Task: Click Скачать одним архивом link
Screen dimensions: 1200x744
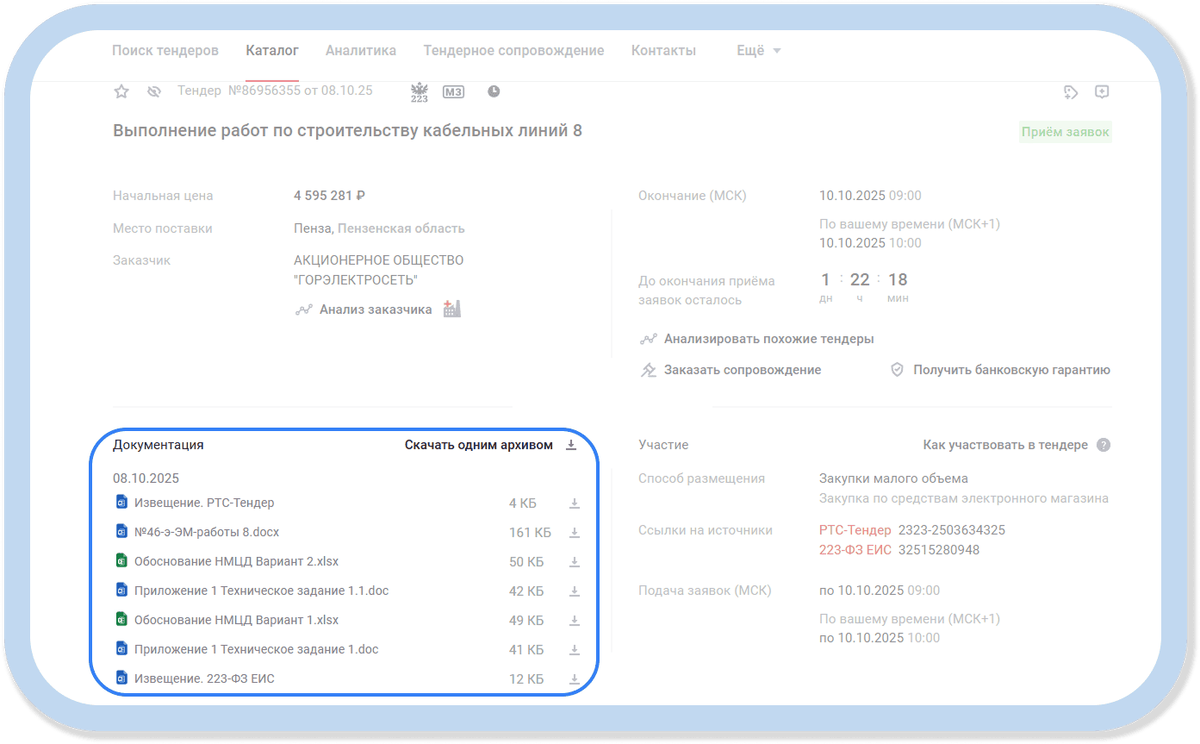Action: click(x=479, y=445)
